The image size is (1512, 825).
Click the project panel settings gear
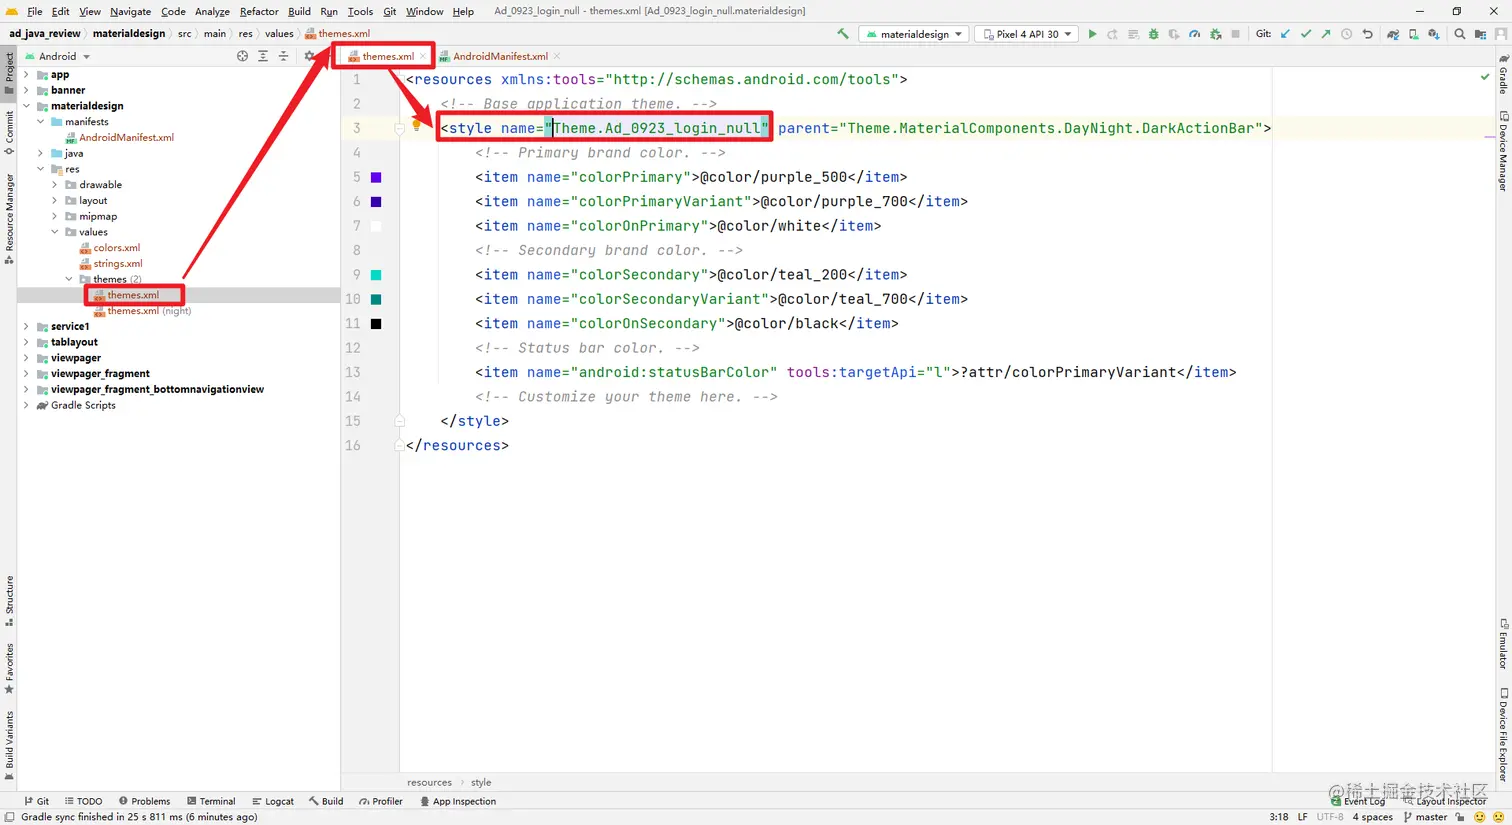tap(309, 56)
